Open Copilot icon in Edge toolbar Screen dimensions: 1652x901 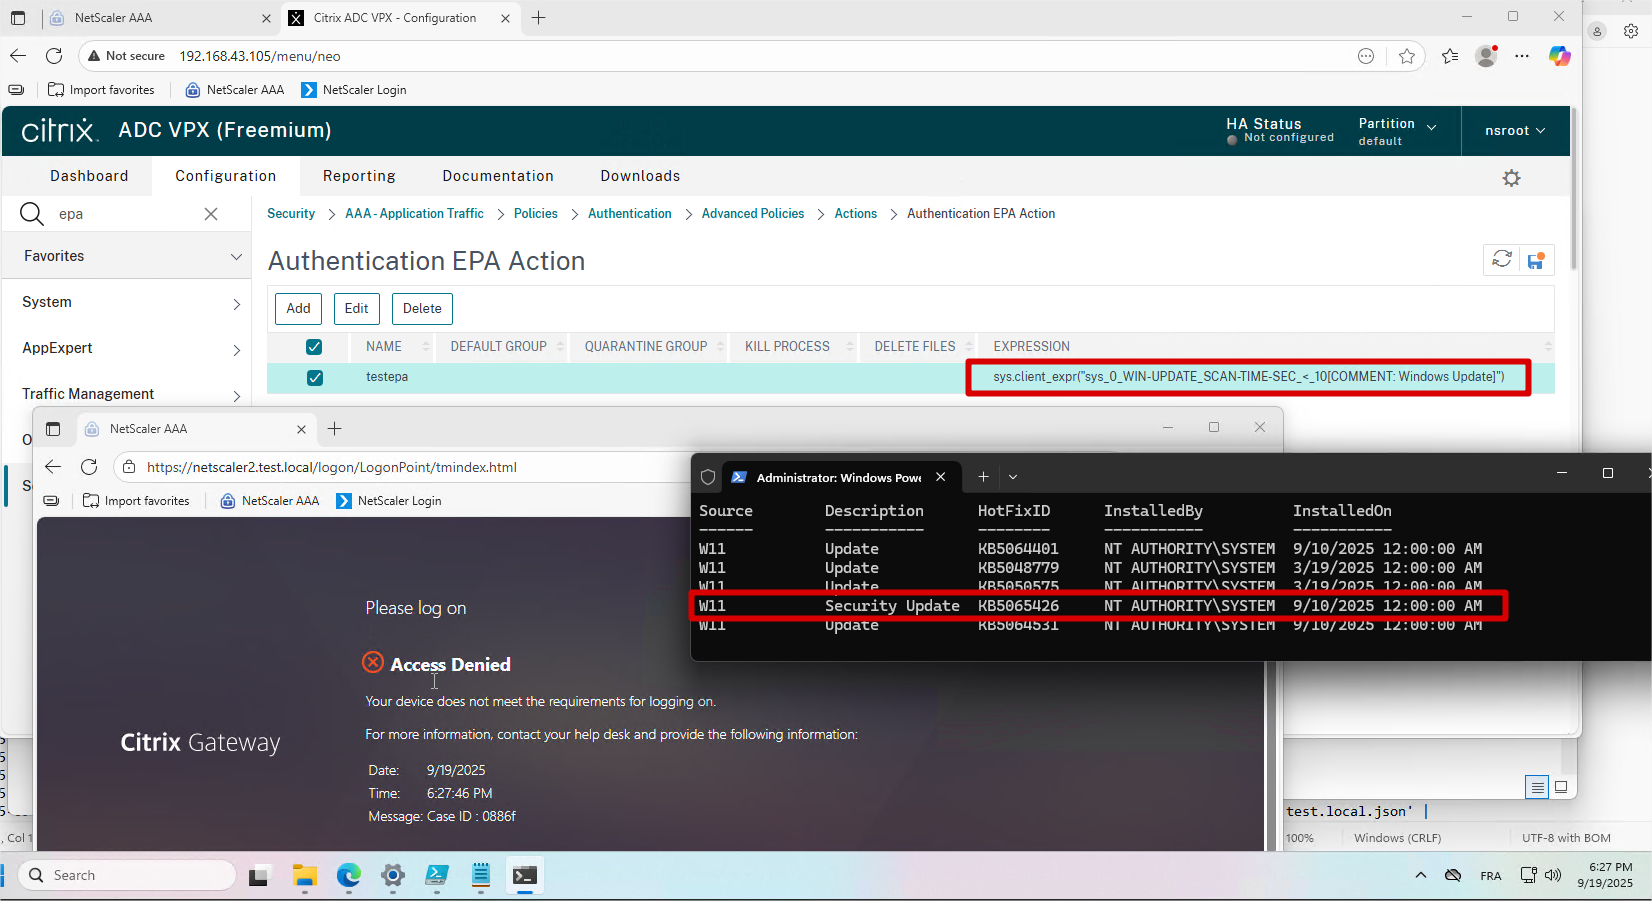(x=1559, y=56)
